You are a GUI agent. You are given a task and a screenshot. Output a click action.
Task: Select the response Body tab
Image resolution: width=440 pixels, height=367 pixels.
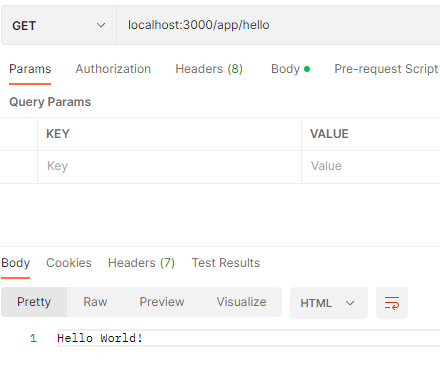click(x=15, y=263)
